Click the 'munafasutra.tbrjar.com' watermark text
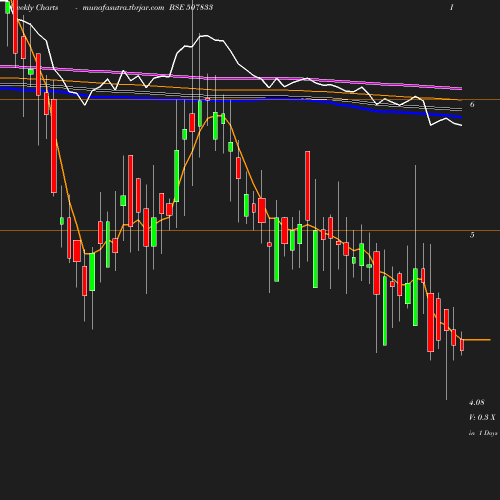 [123, 8]
